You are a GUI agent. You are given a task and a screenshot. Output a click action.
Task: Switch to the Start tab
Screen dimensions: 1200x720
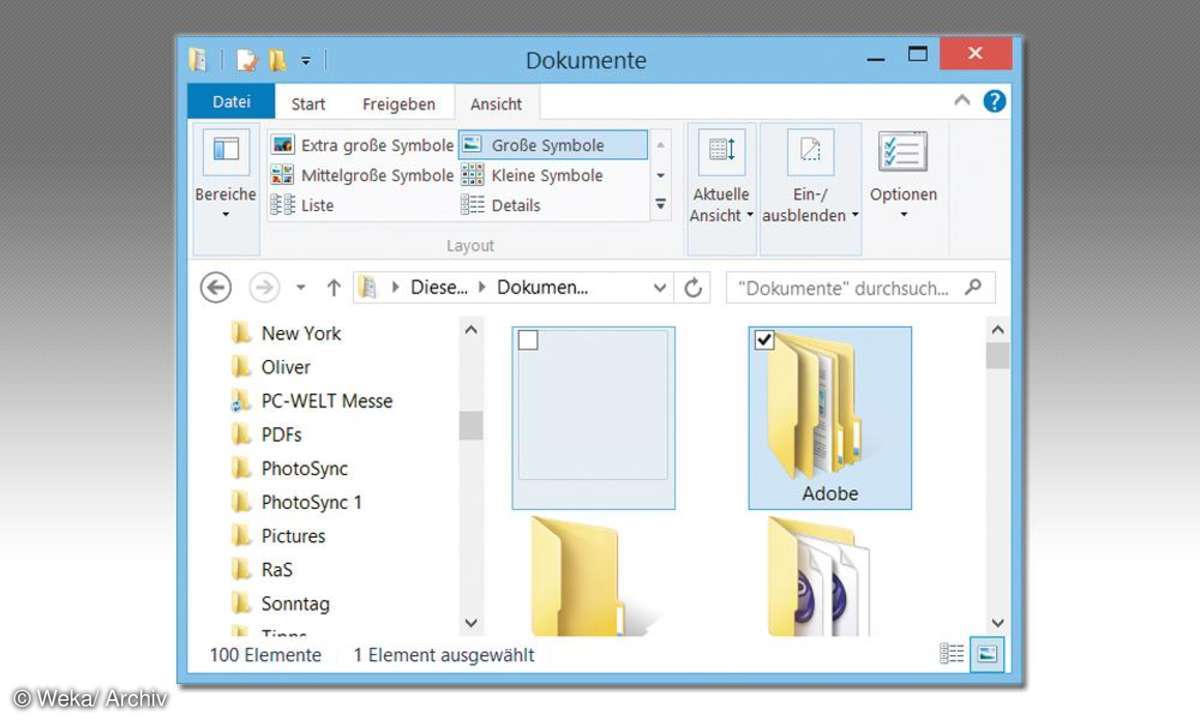308,104
